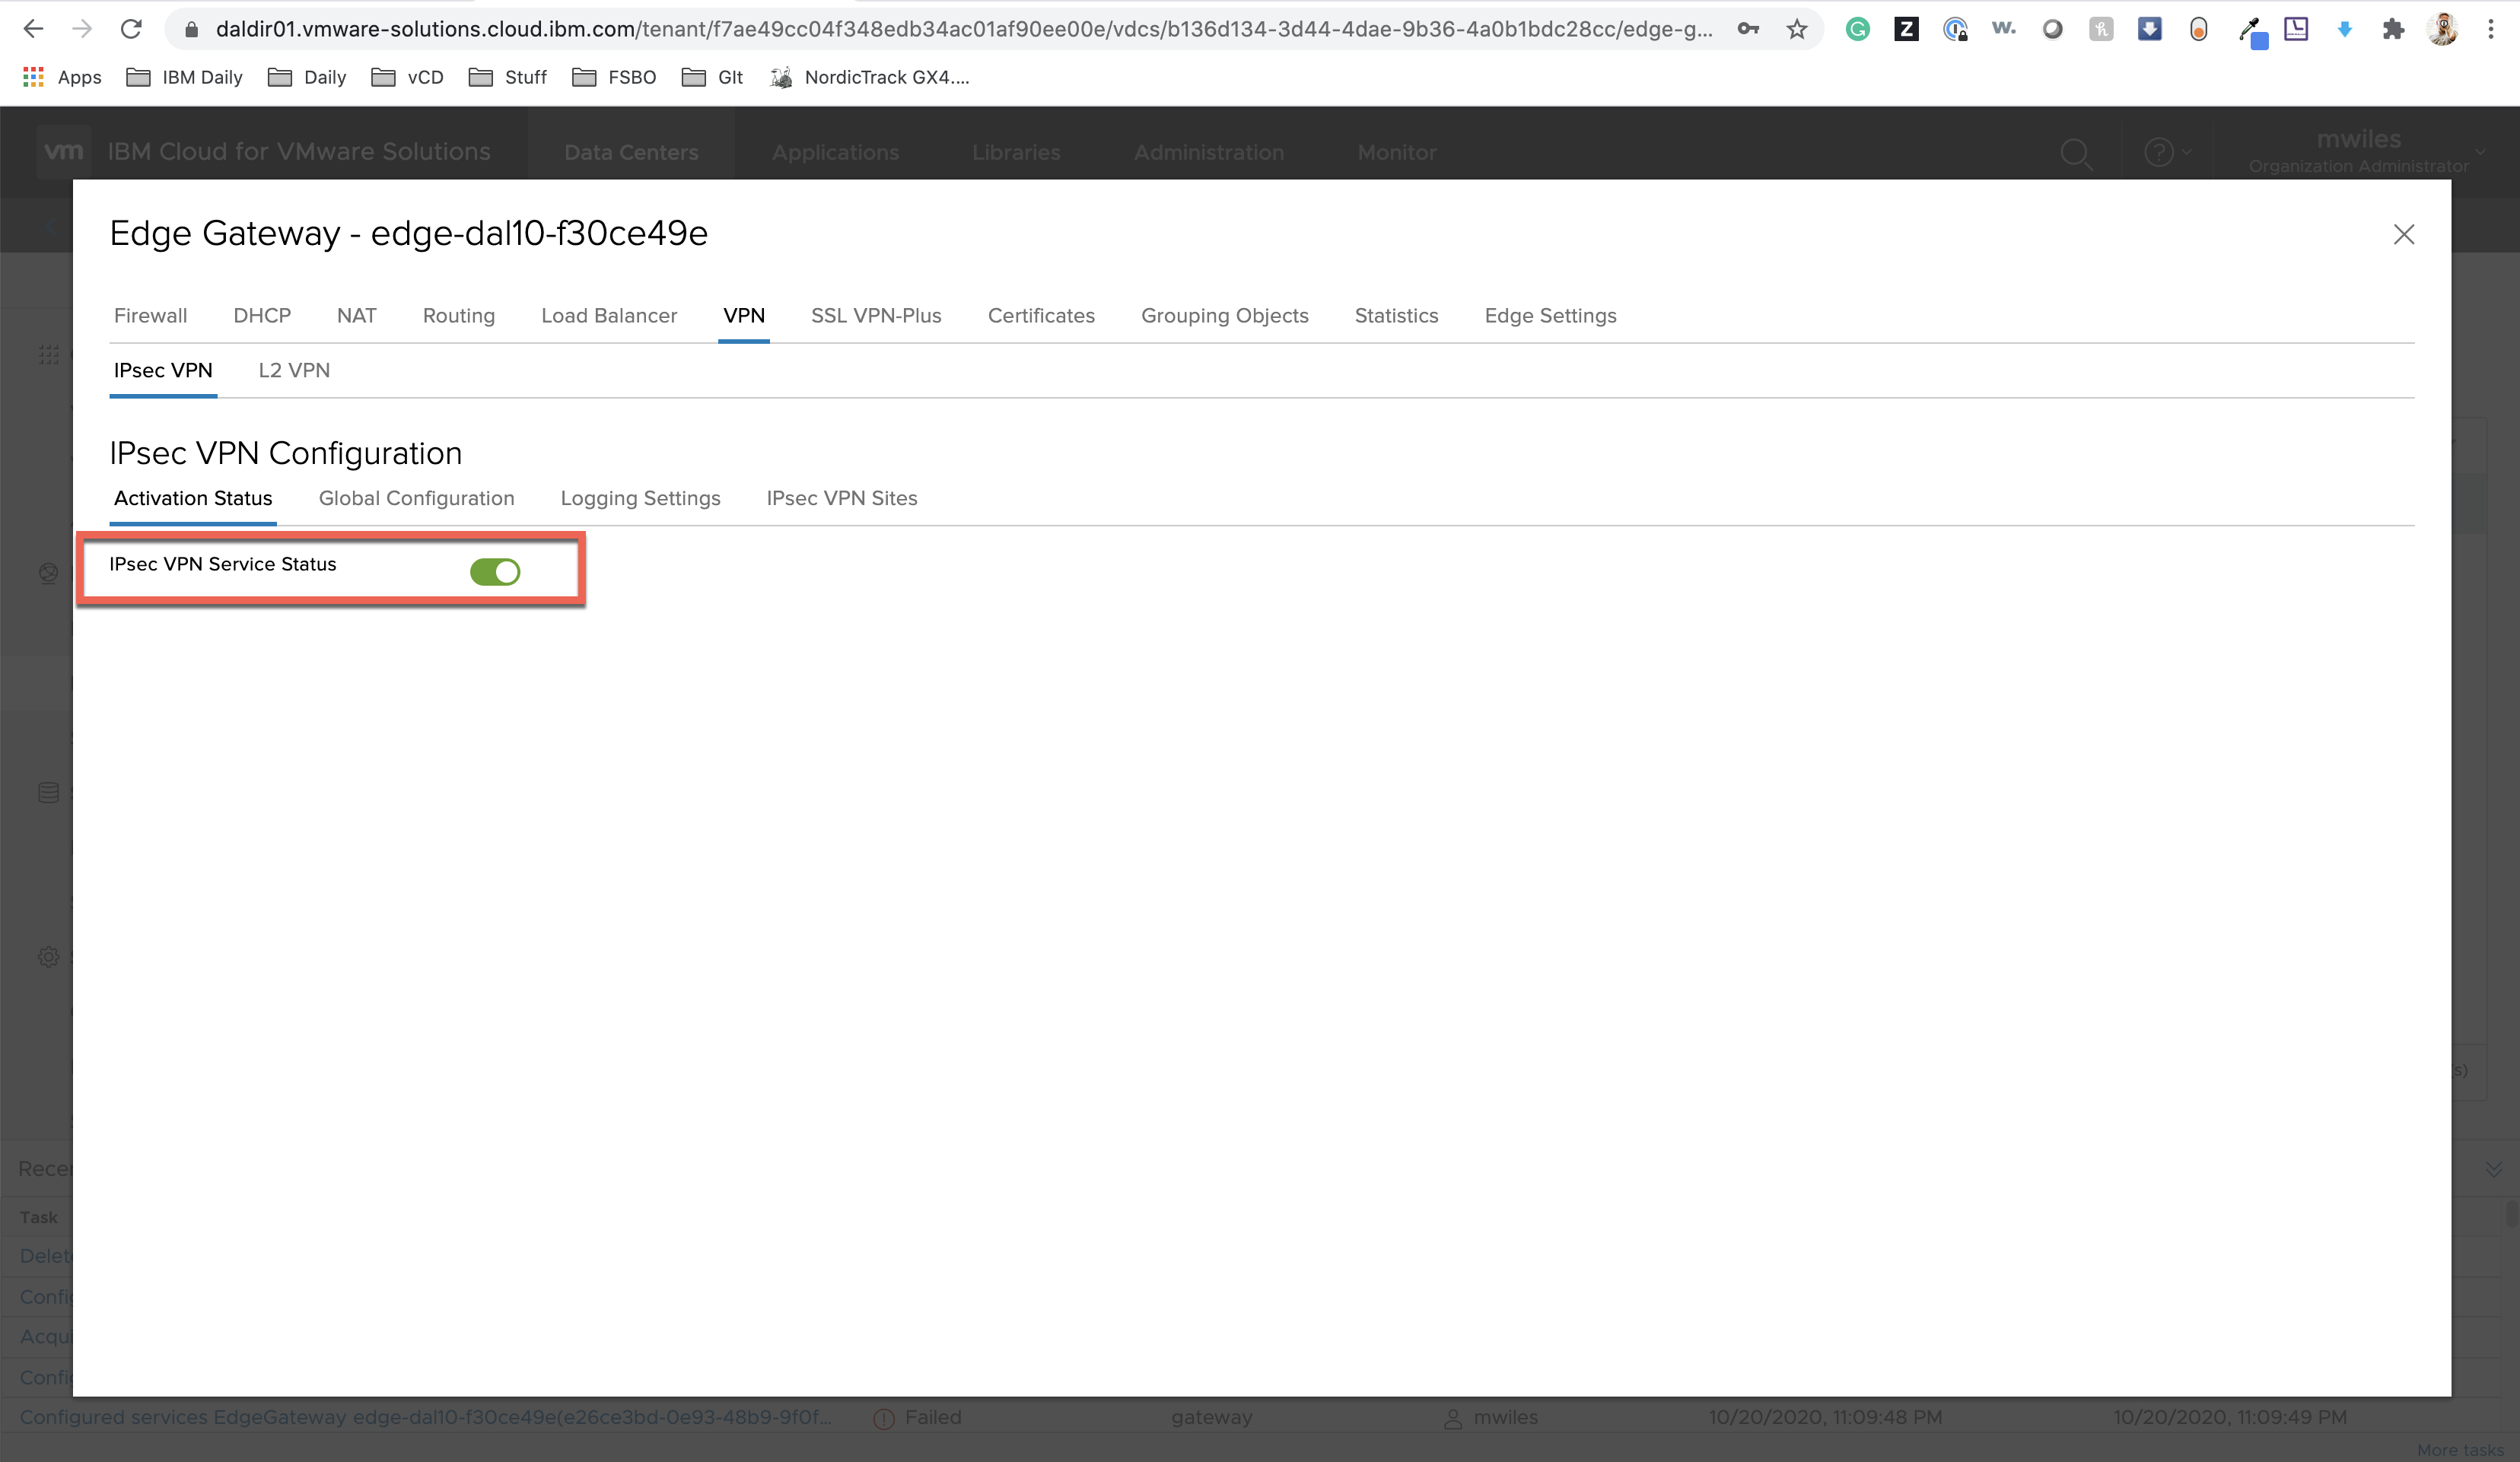Screen dimensions: 2520x1462
Task: Click the Chrome profile avatar
Action: point(2442,29)
